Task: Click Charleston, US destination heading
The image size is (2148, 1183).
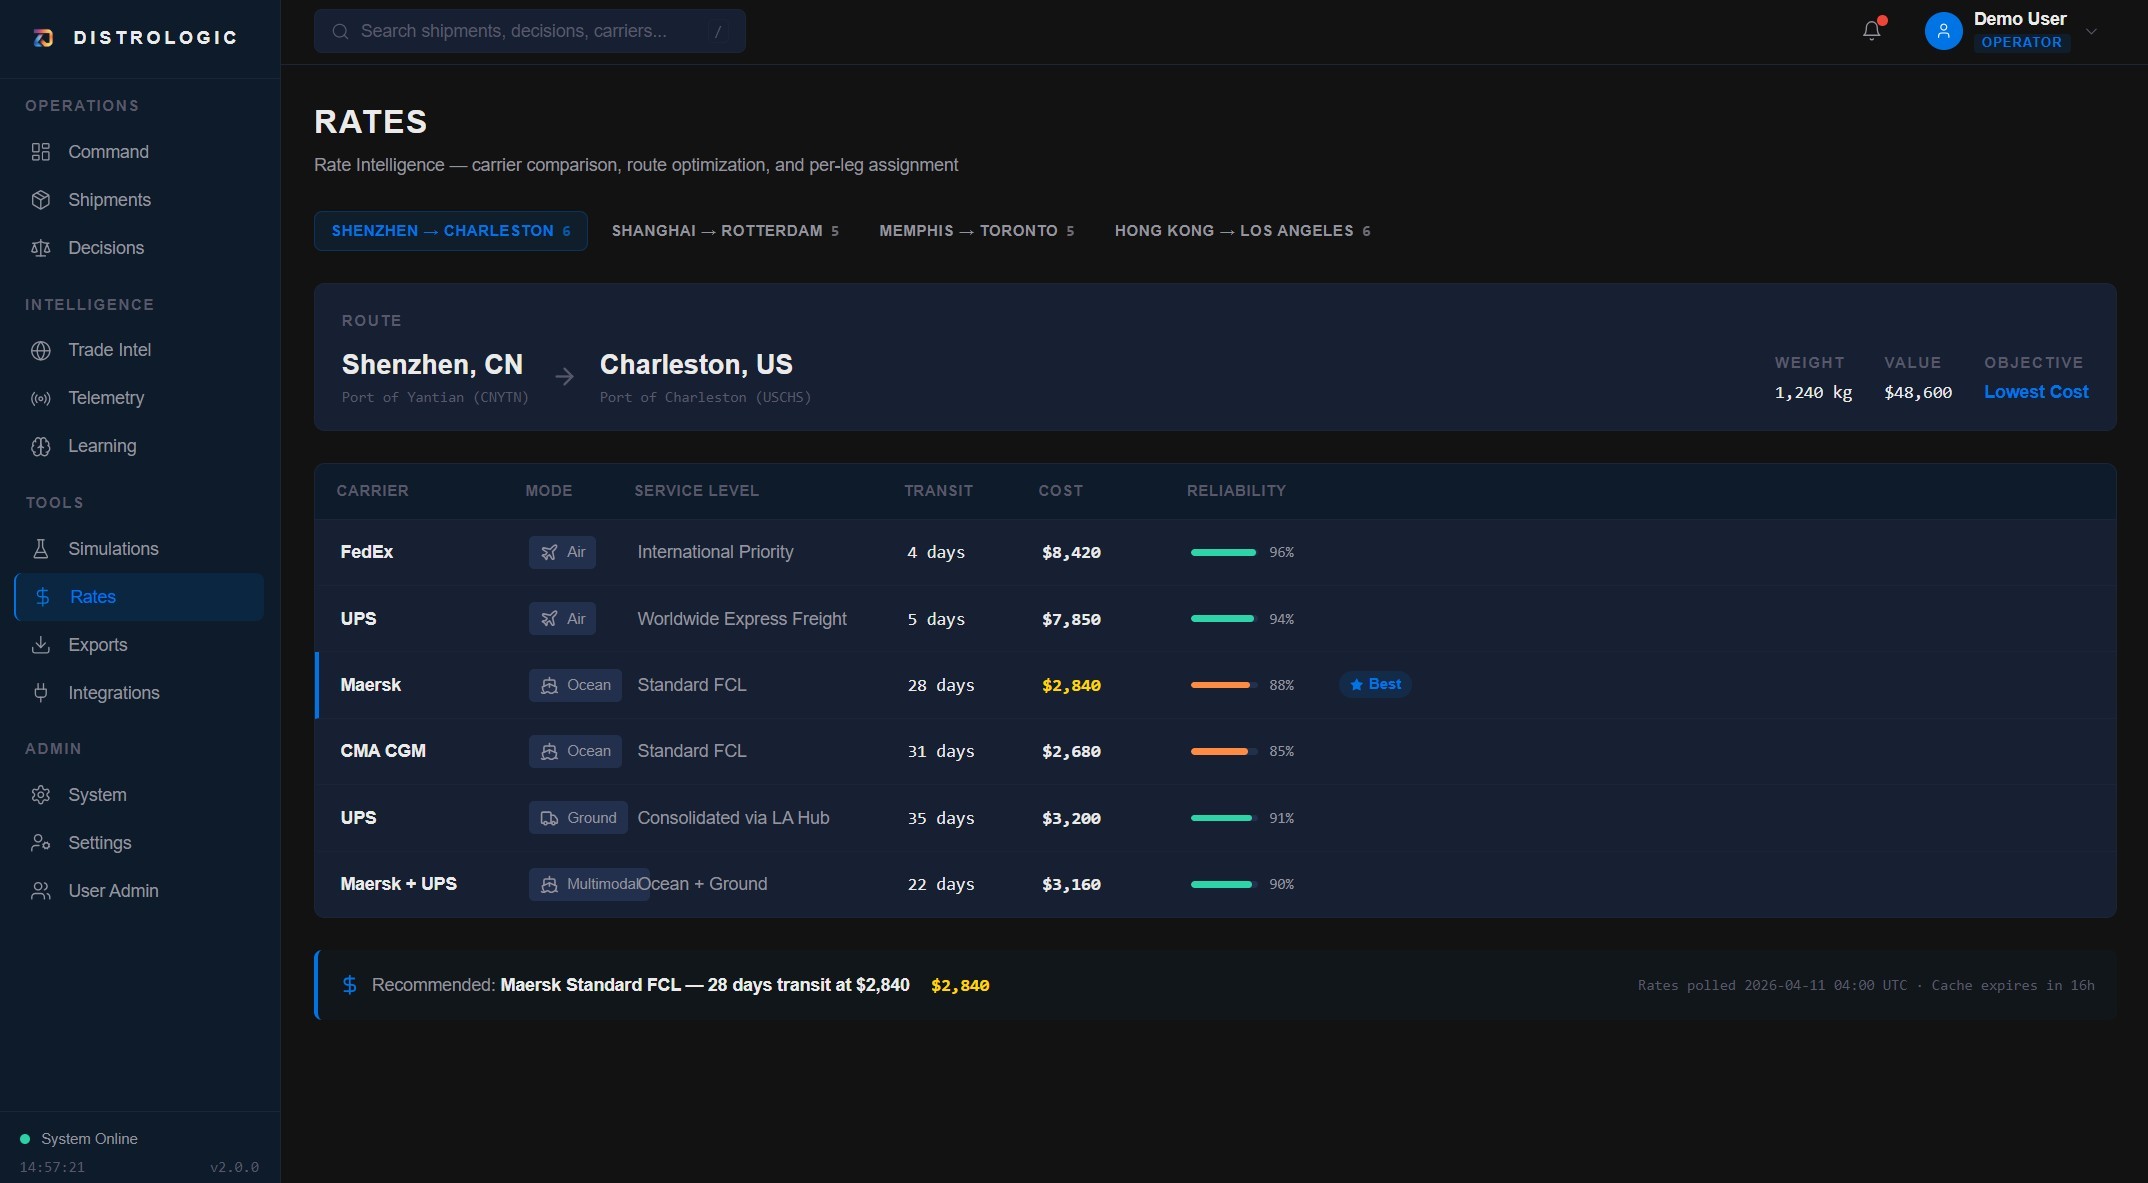Action: [x=696, y=364]
